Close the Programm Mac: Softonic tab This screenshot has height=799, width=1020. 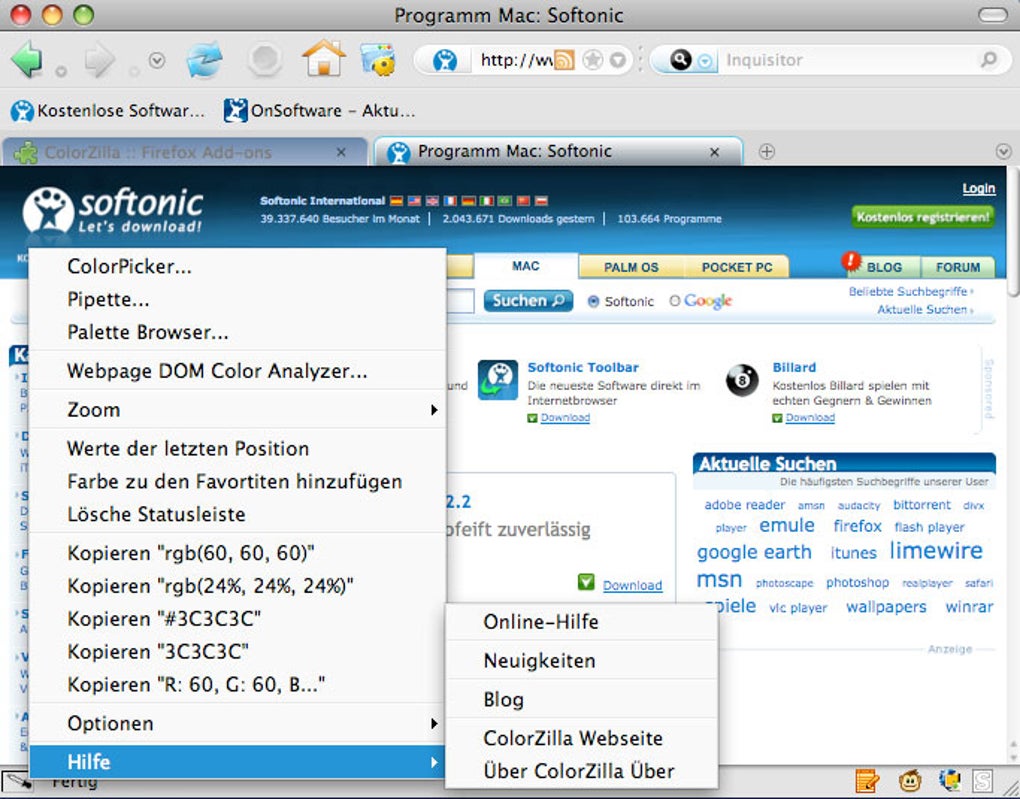[x=714, y=152]
